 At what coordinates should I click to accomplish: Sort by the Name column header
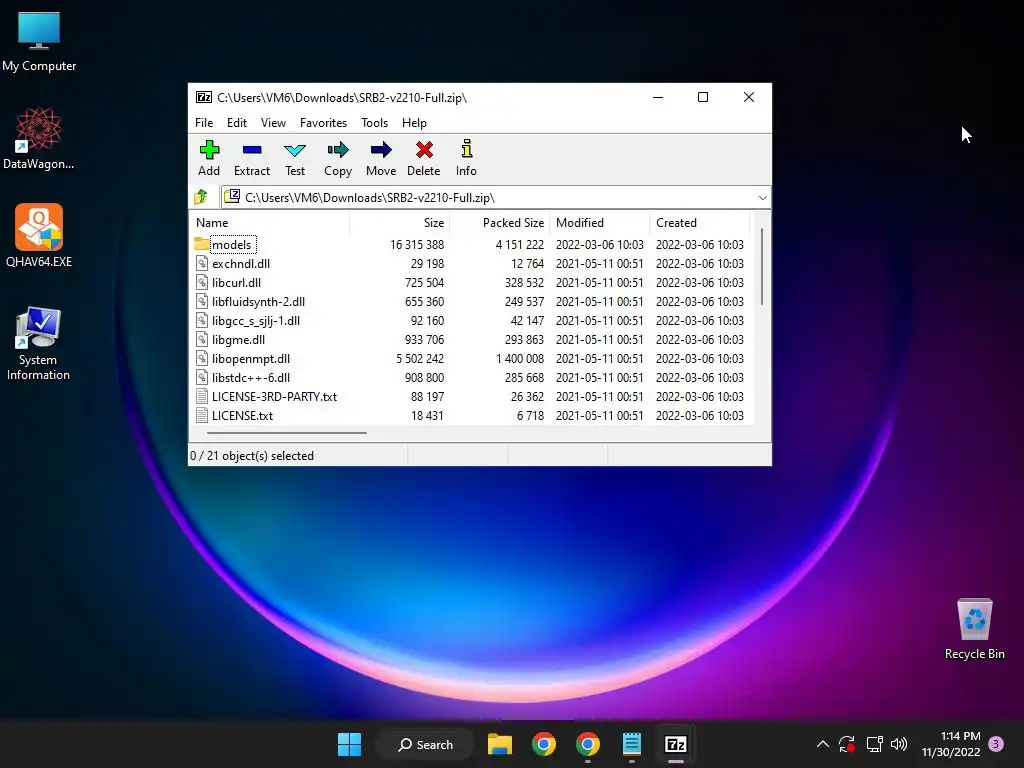click(270, 223)
